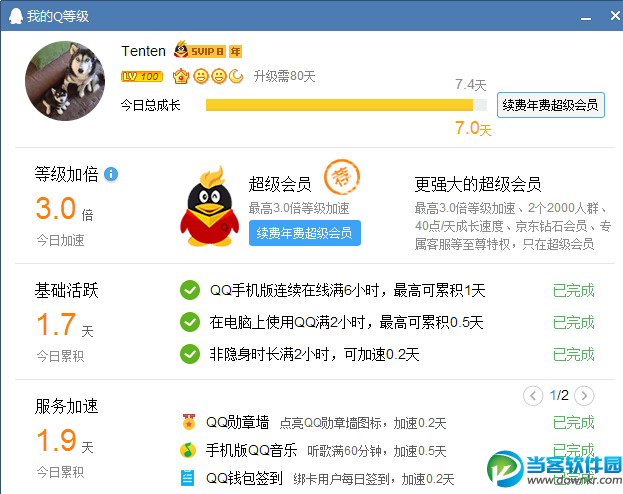Click the 今日总成长 yellow progress bar
The image size is (623, 494).
pyautogui.click(x=346, y=105)
